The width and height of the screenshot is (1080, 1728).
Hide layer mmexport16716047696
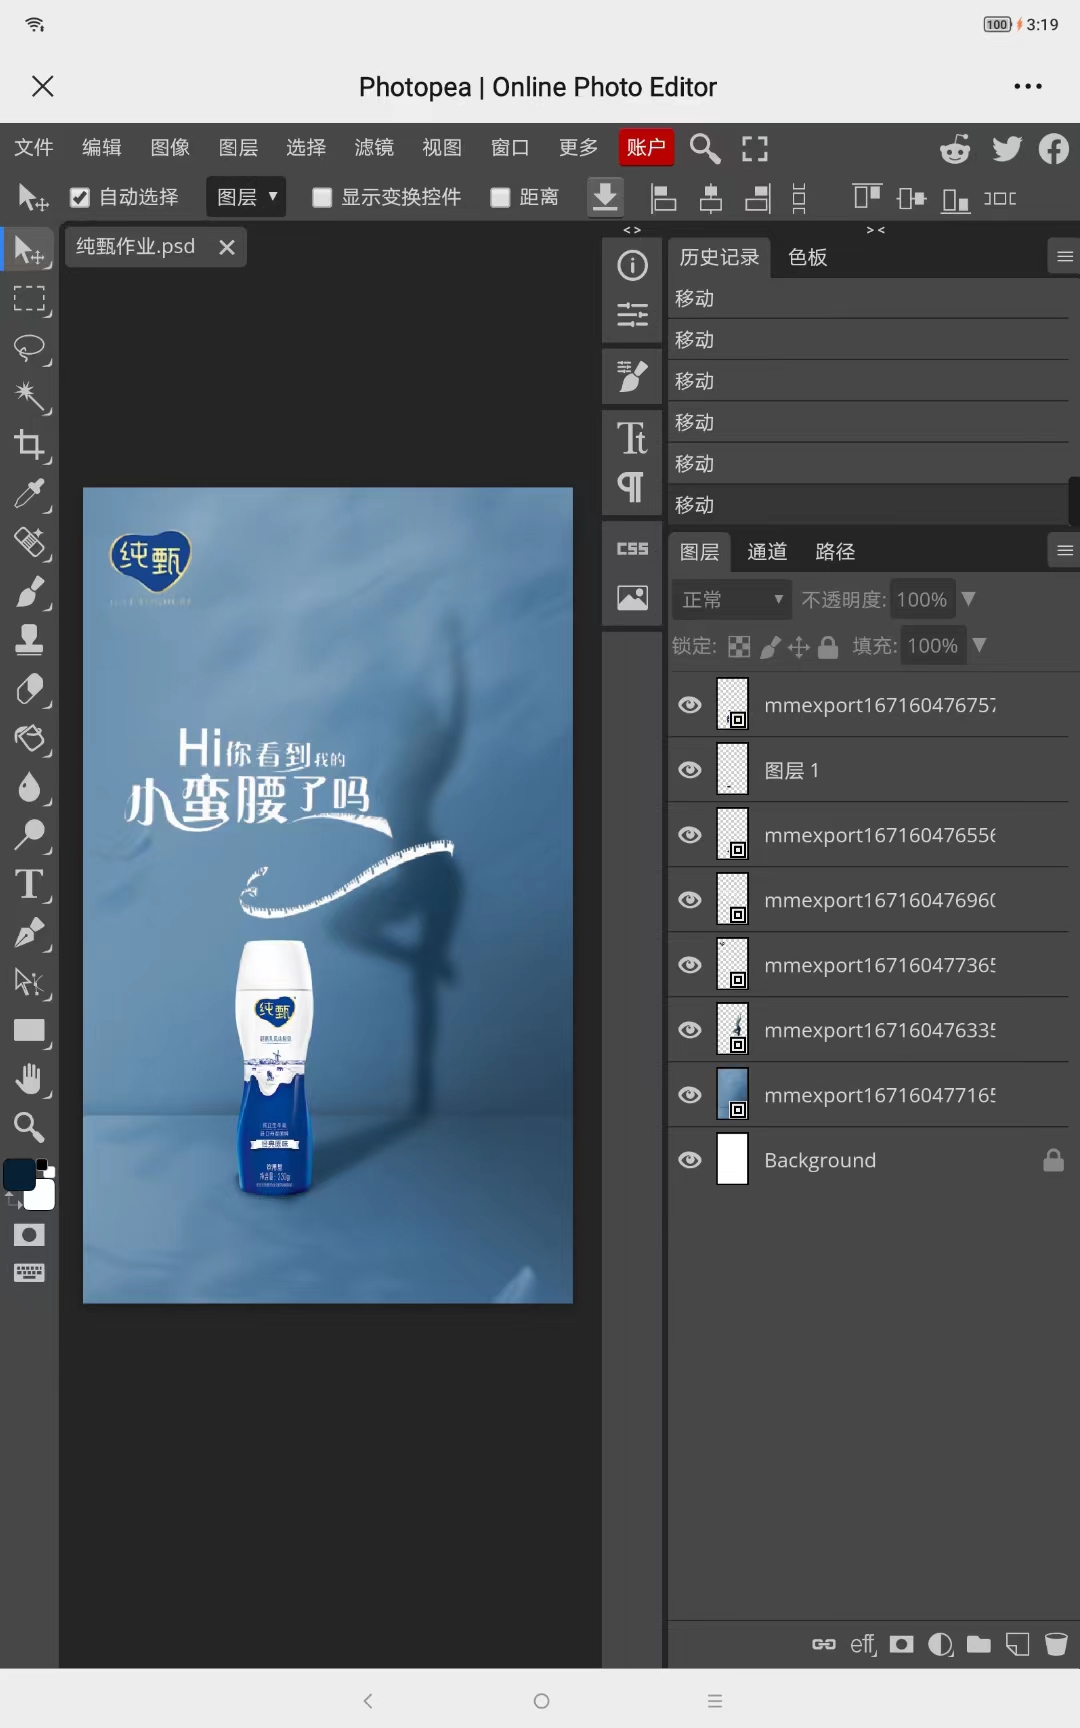(690, 900)
